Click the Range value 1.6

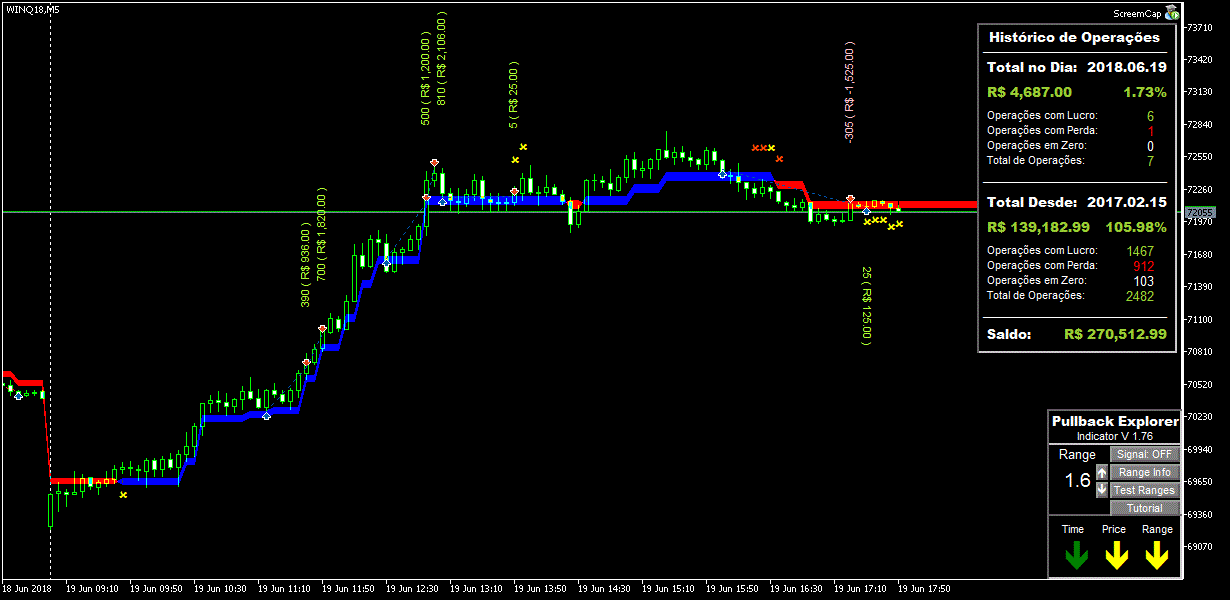[1077, 481]
